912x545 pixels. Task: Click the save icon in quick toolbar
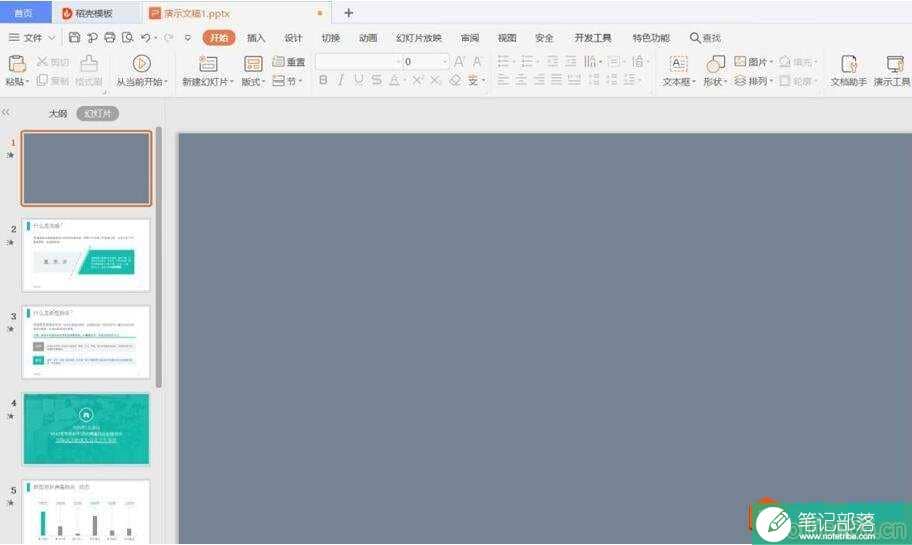pyautogui.click(x=74, y=37)
